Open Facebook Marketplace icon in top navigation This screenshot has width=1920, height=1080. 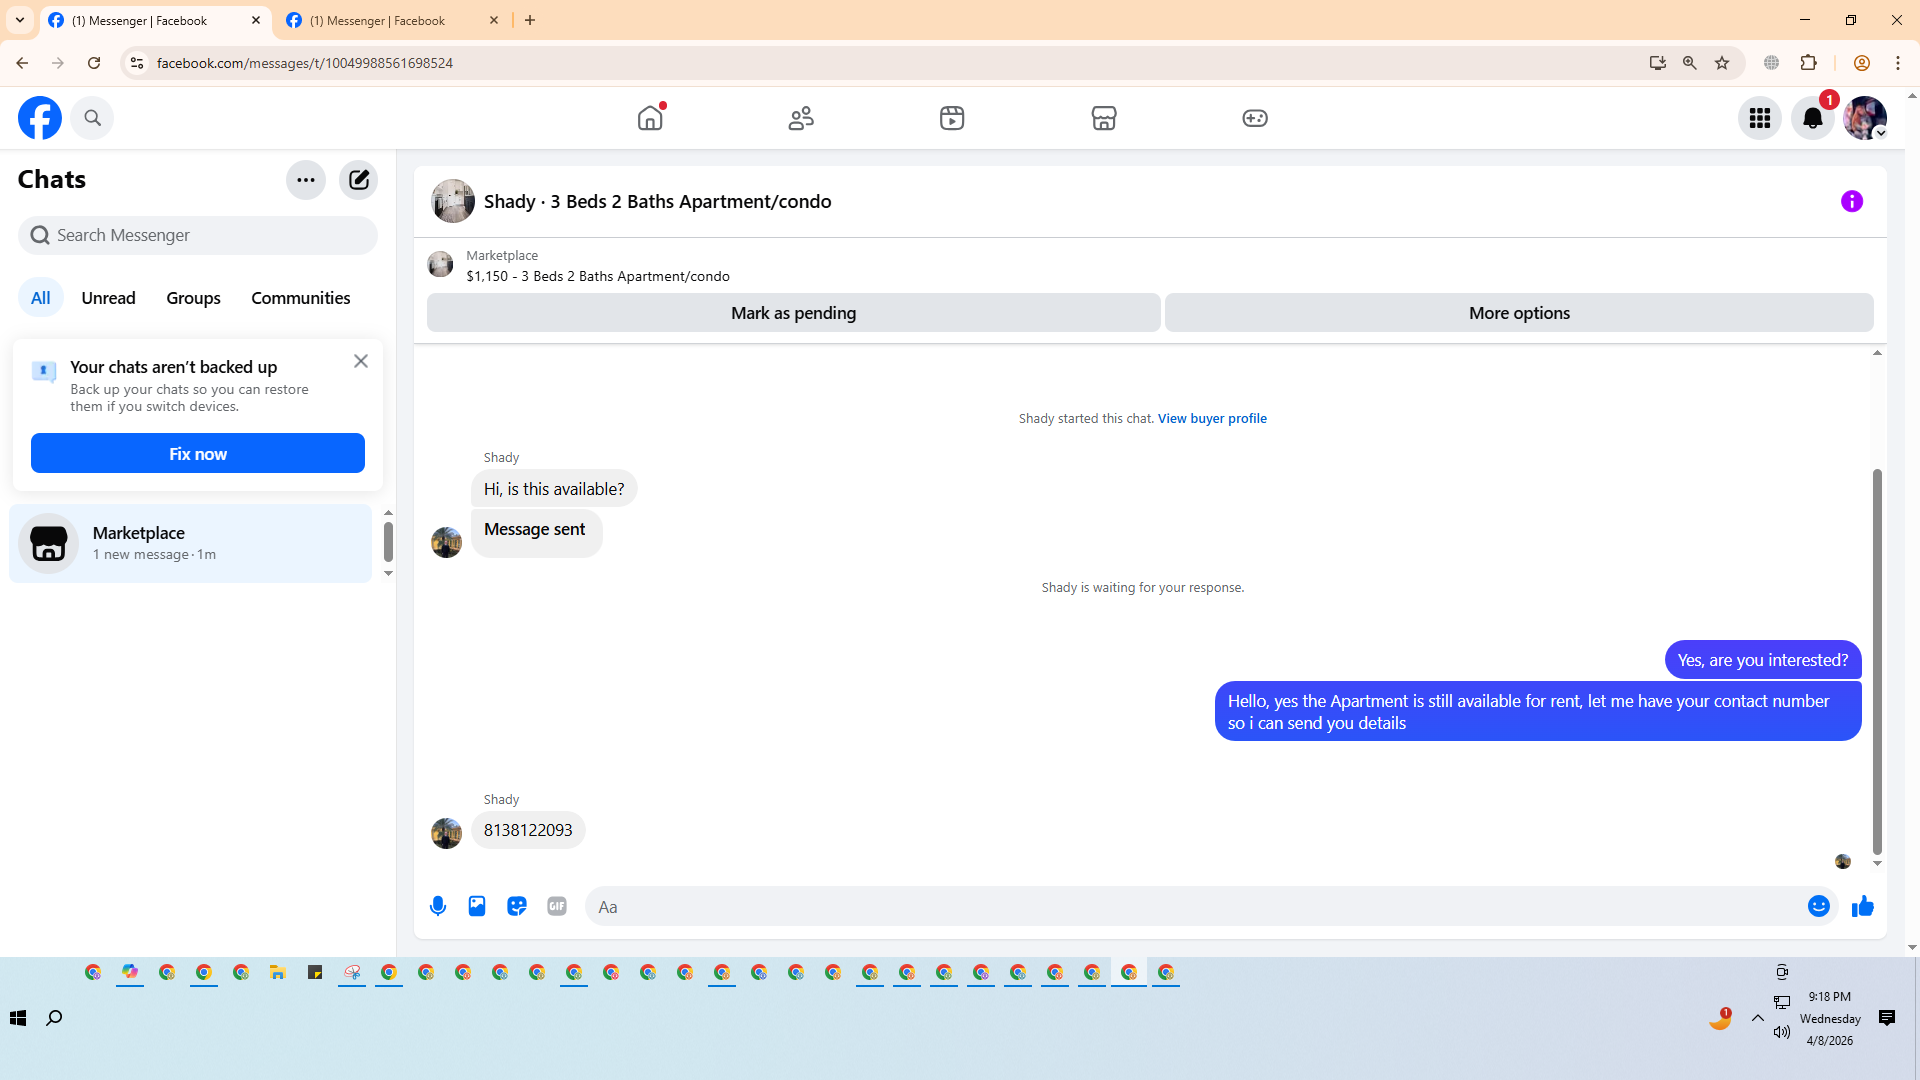pyautogui.click(x=1103, y=118)
